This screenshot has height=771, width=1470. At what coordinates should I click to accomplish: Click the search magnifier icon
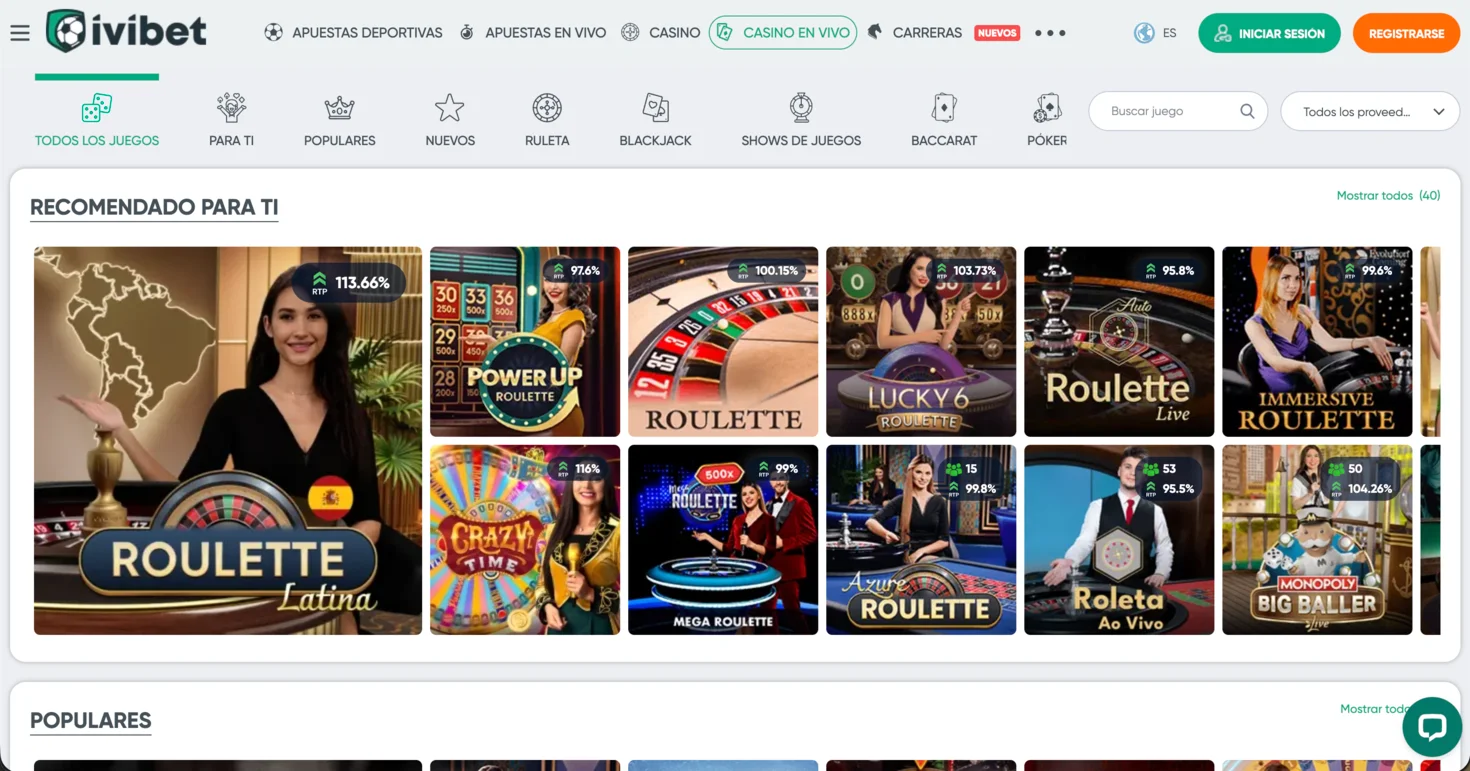[1247, 111]
